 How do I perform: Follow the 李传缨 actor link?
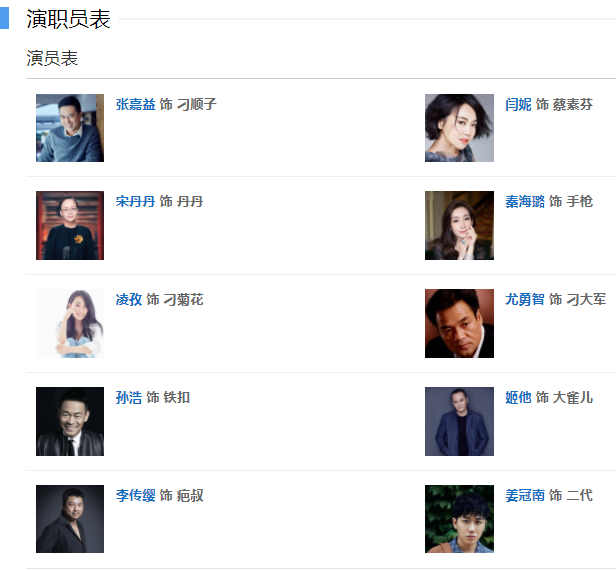click(x=136, y=496)
